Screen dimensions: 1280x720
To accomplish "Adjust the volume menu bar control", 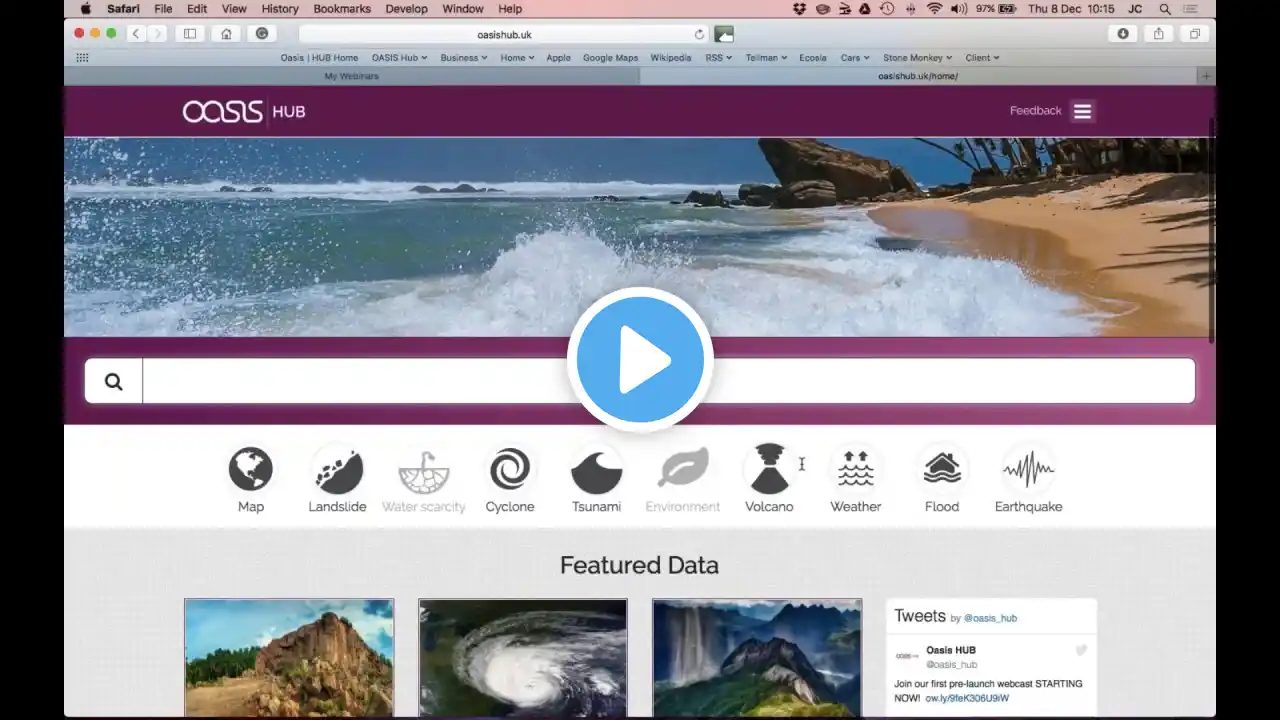I will point(959,9).
